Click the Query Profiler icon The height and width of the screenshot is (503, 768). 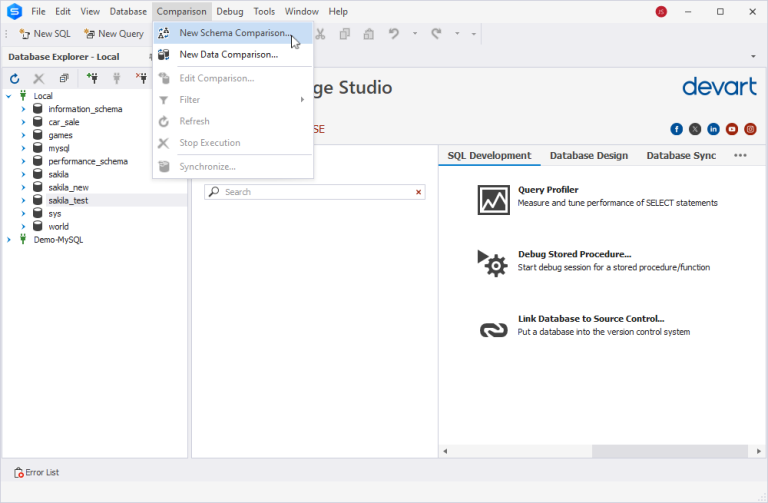pos(494,200)
